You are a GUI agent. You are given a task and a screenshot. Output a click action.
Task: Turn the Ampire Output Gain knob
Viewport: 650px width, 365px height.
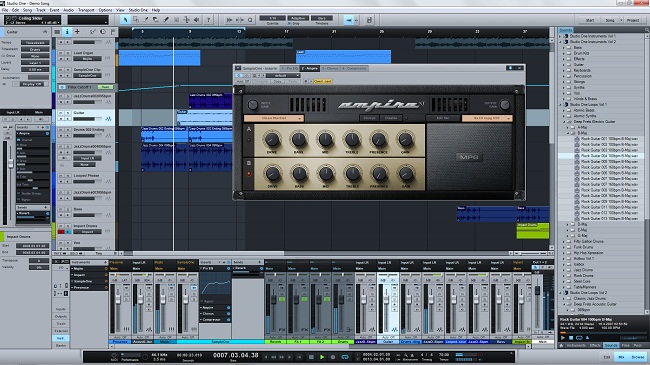504,105
